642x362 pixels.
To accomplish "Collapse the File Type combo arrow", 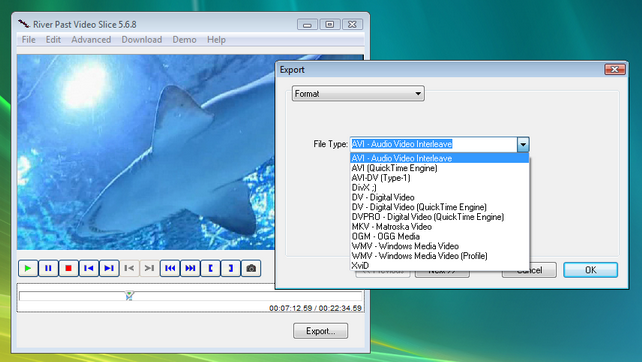I will (523, 145).
